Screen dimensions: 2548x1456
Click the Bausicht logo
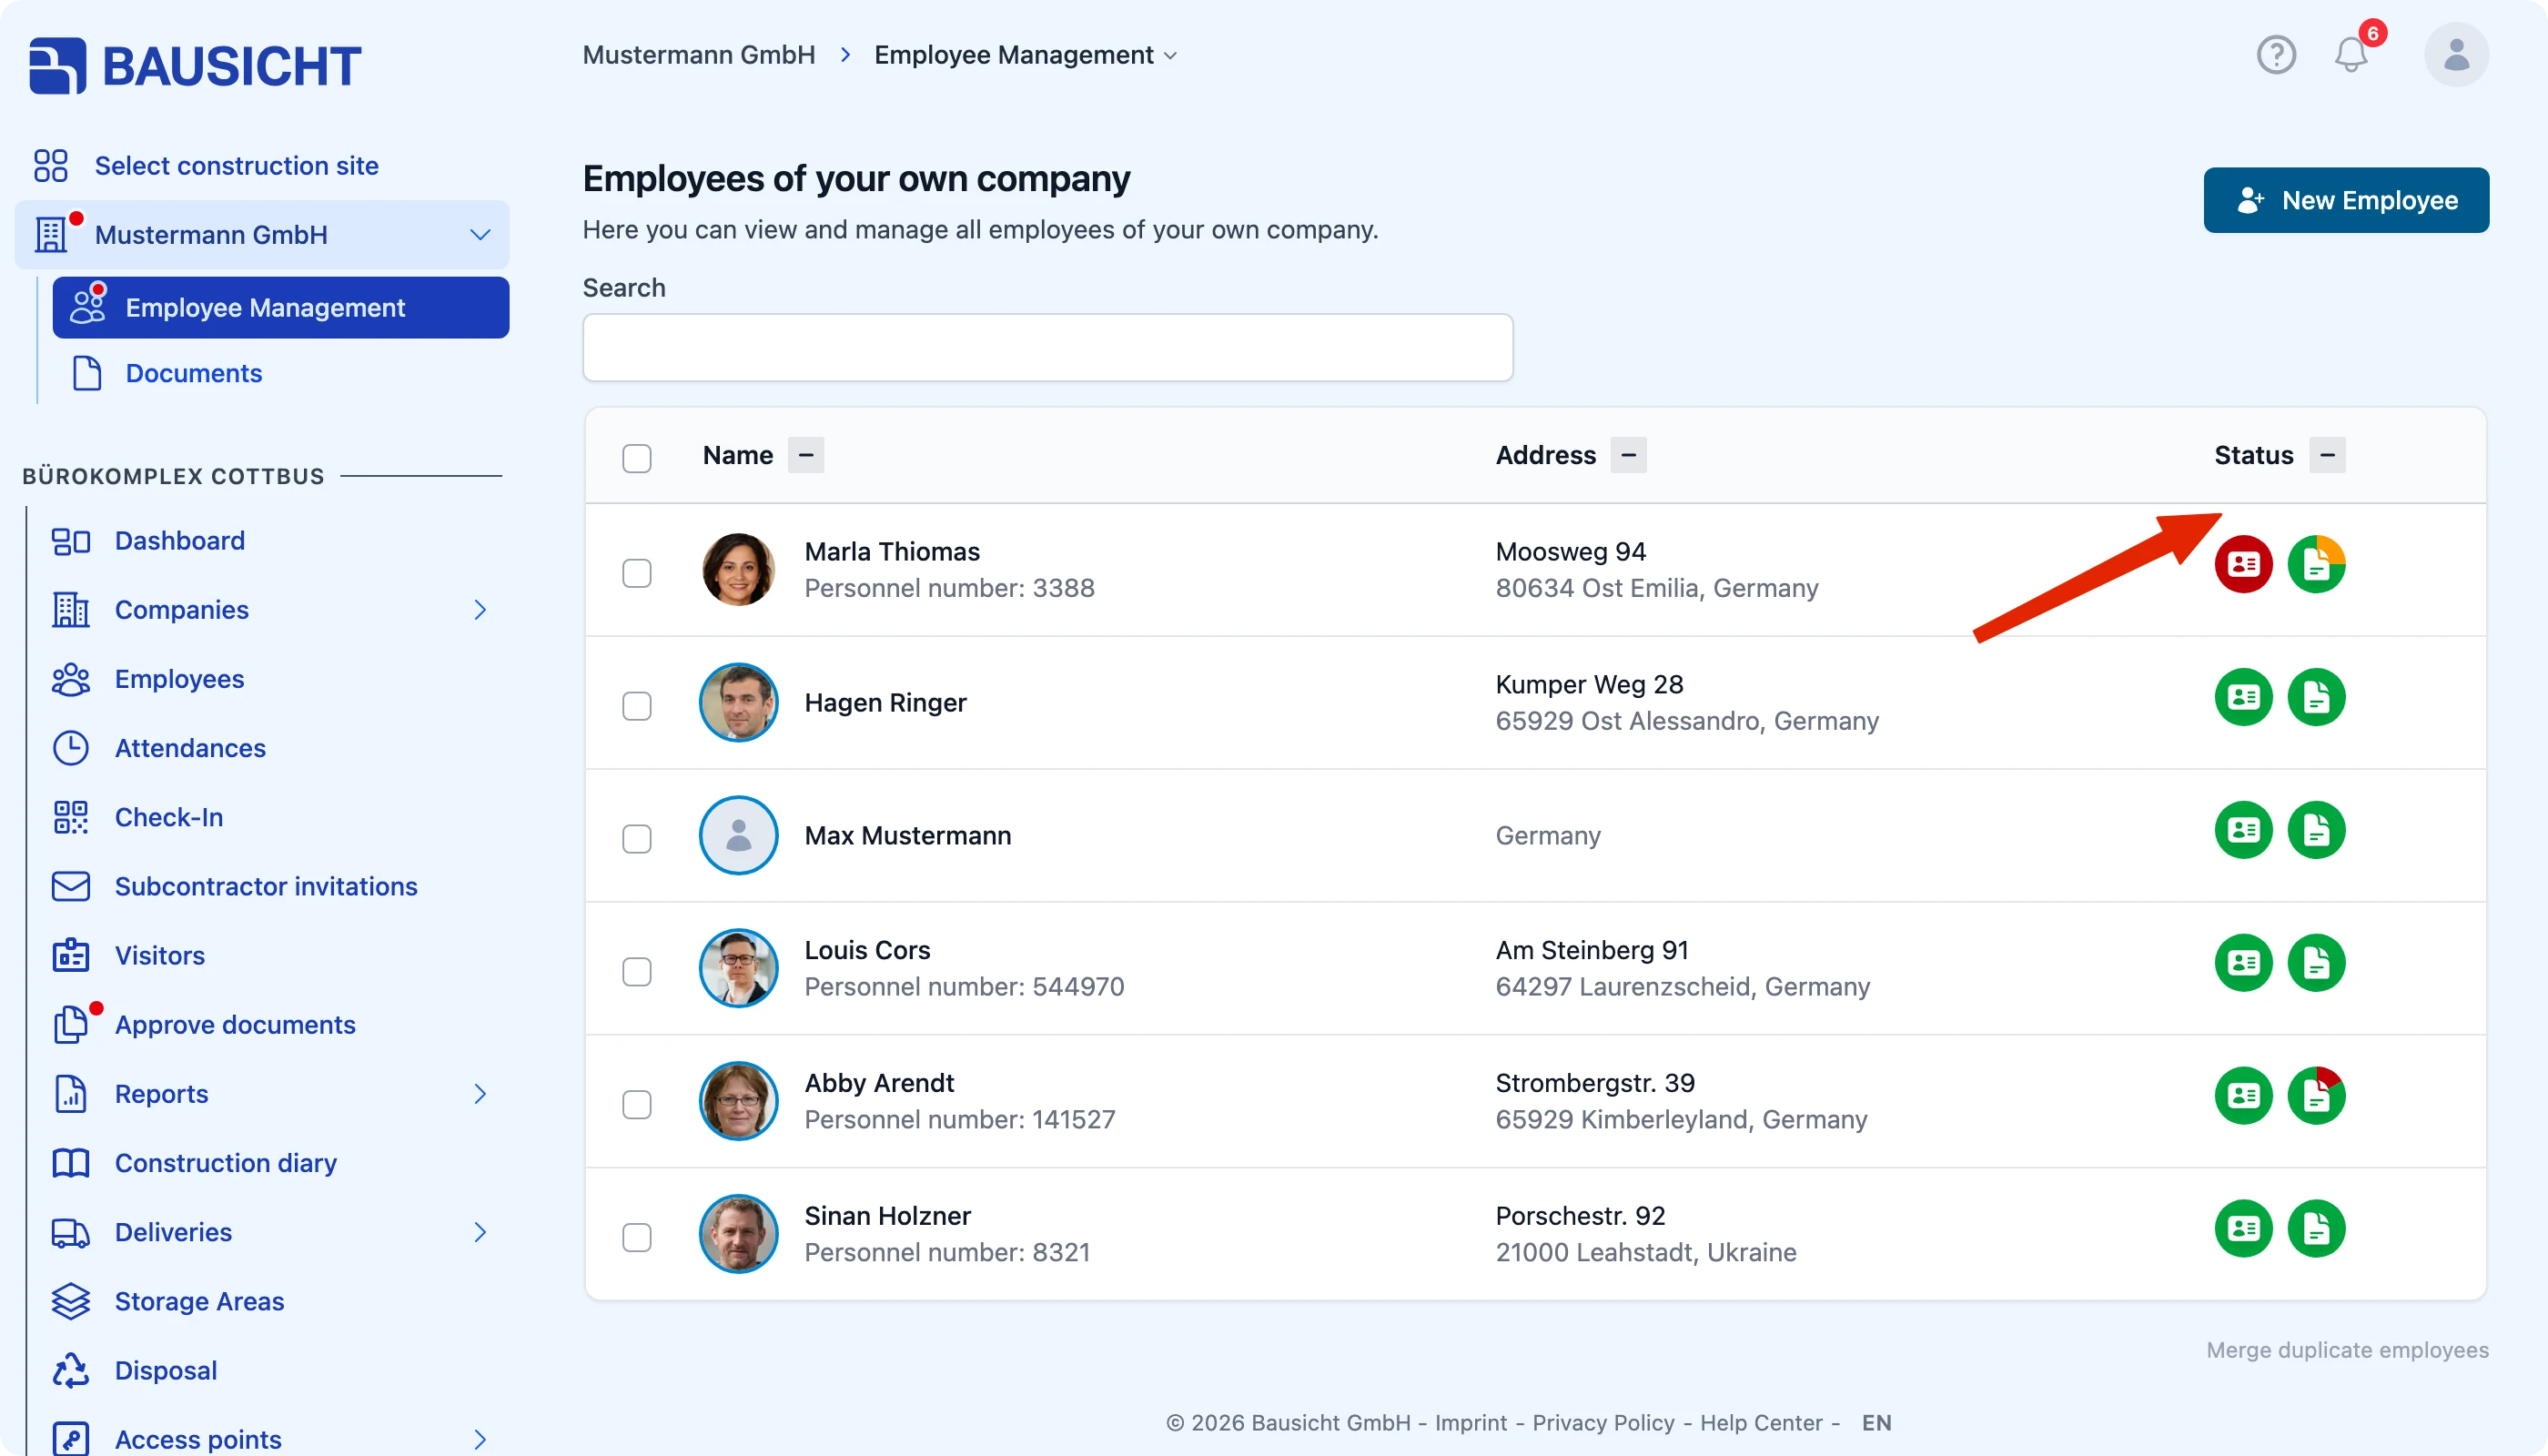pos(195,66)
